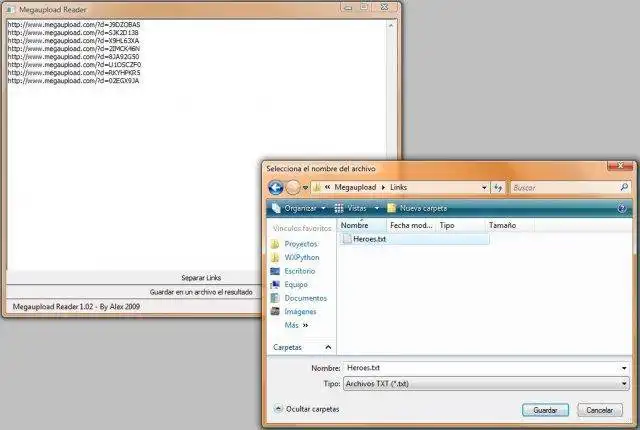
Task: Click the link ending X9HL63XA
Action: tap(73, 41)
